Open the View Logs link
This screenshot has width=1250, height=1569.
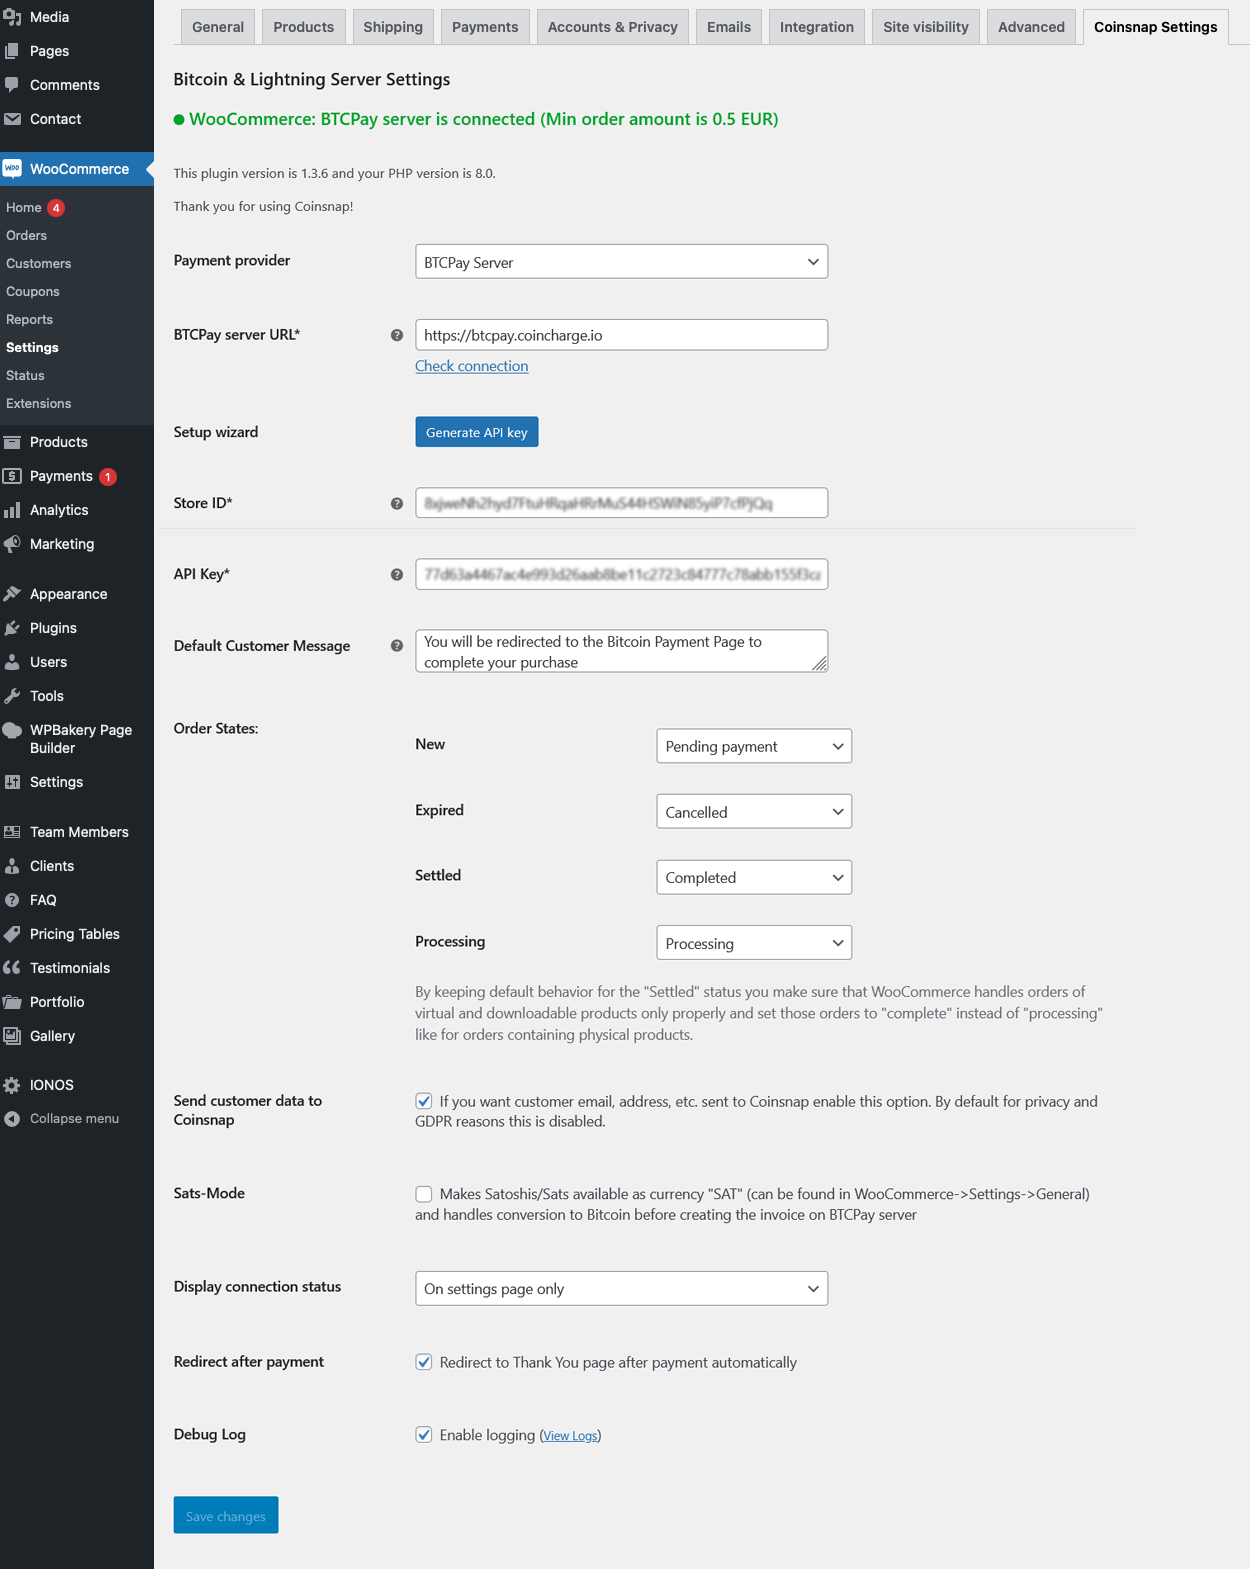[x=571, y=1436]
